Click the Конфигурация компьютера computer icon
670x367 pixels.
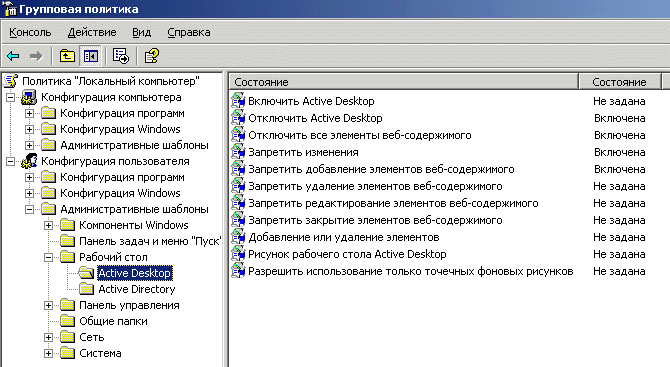point(29,97)
